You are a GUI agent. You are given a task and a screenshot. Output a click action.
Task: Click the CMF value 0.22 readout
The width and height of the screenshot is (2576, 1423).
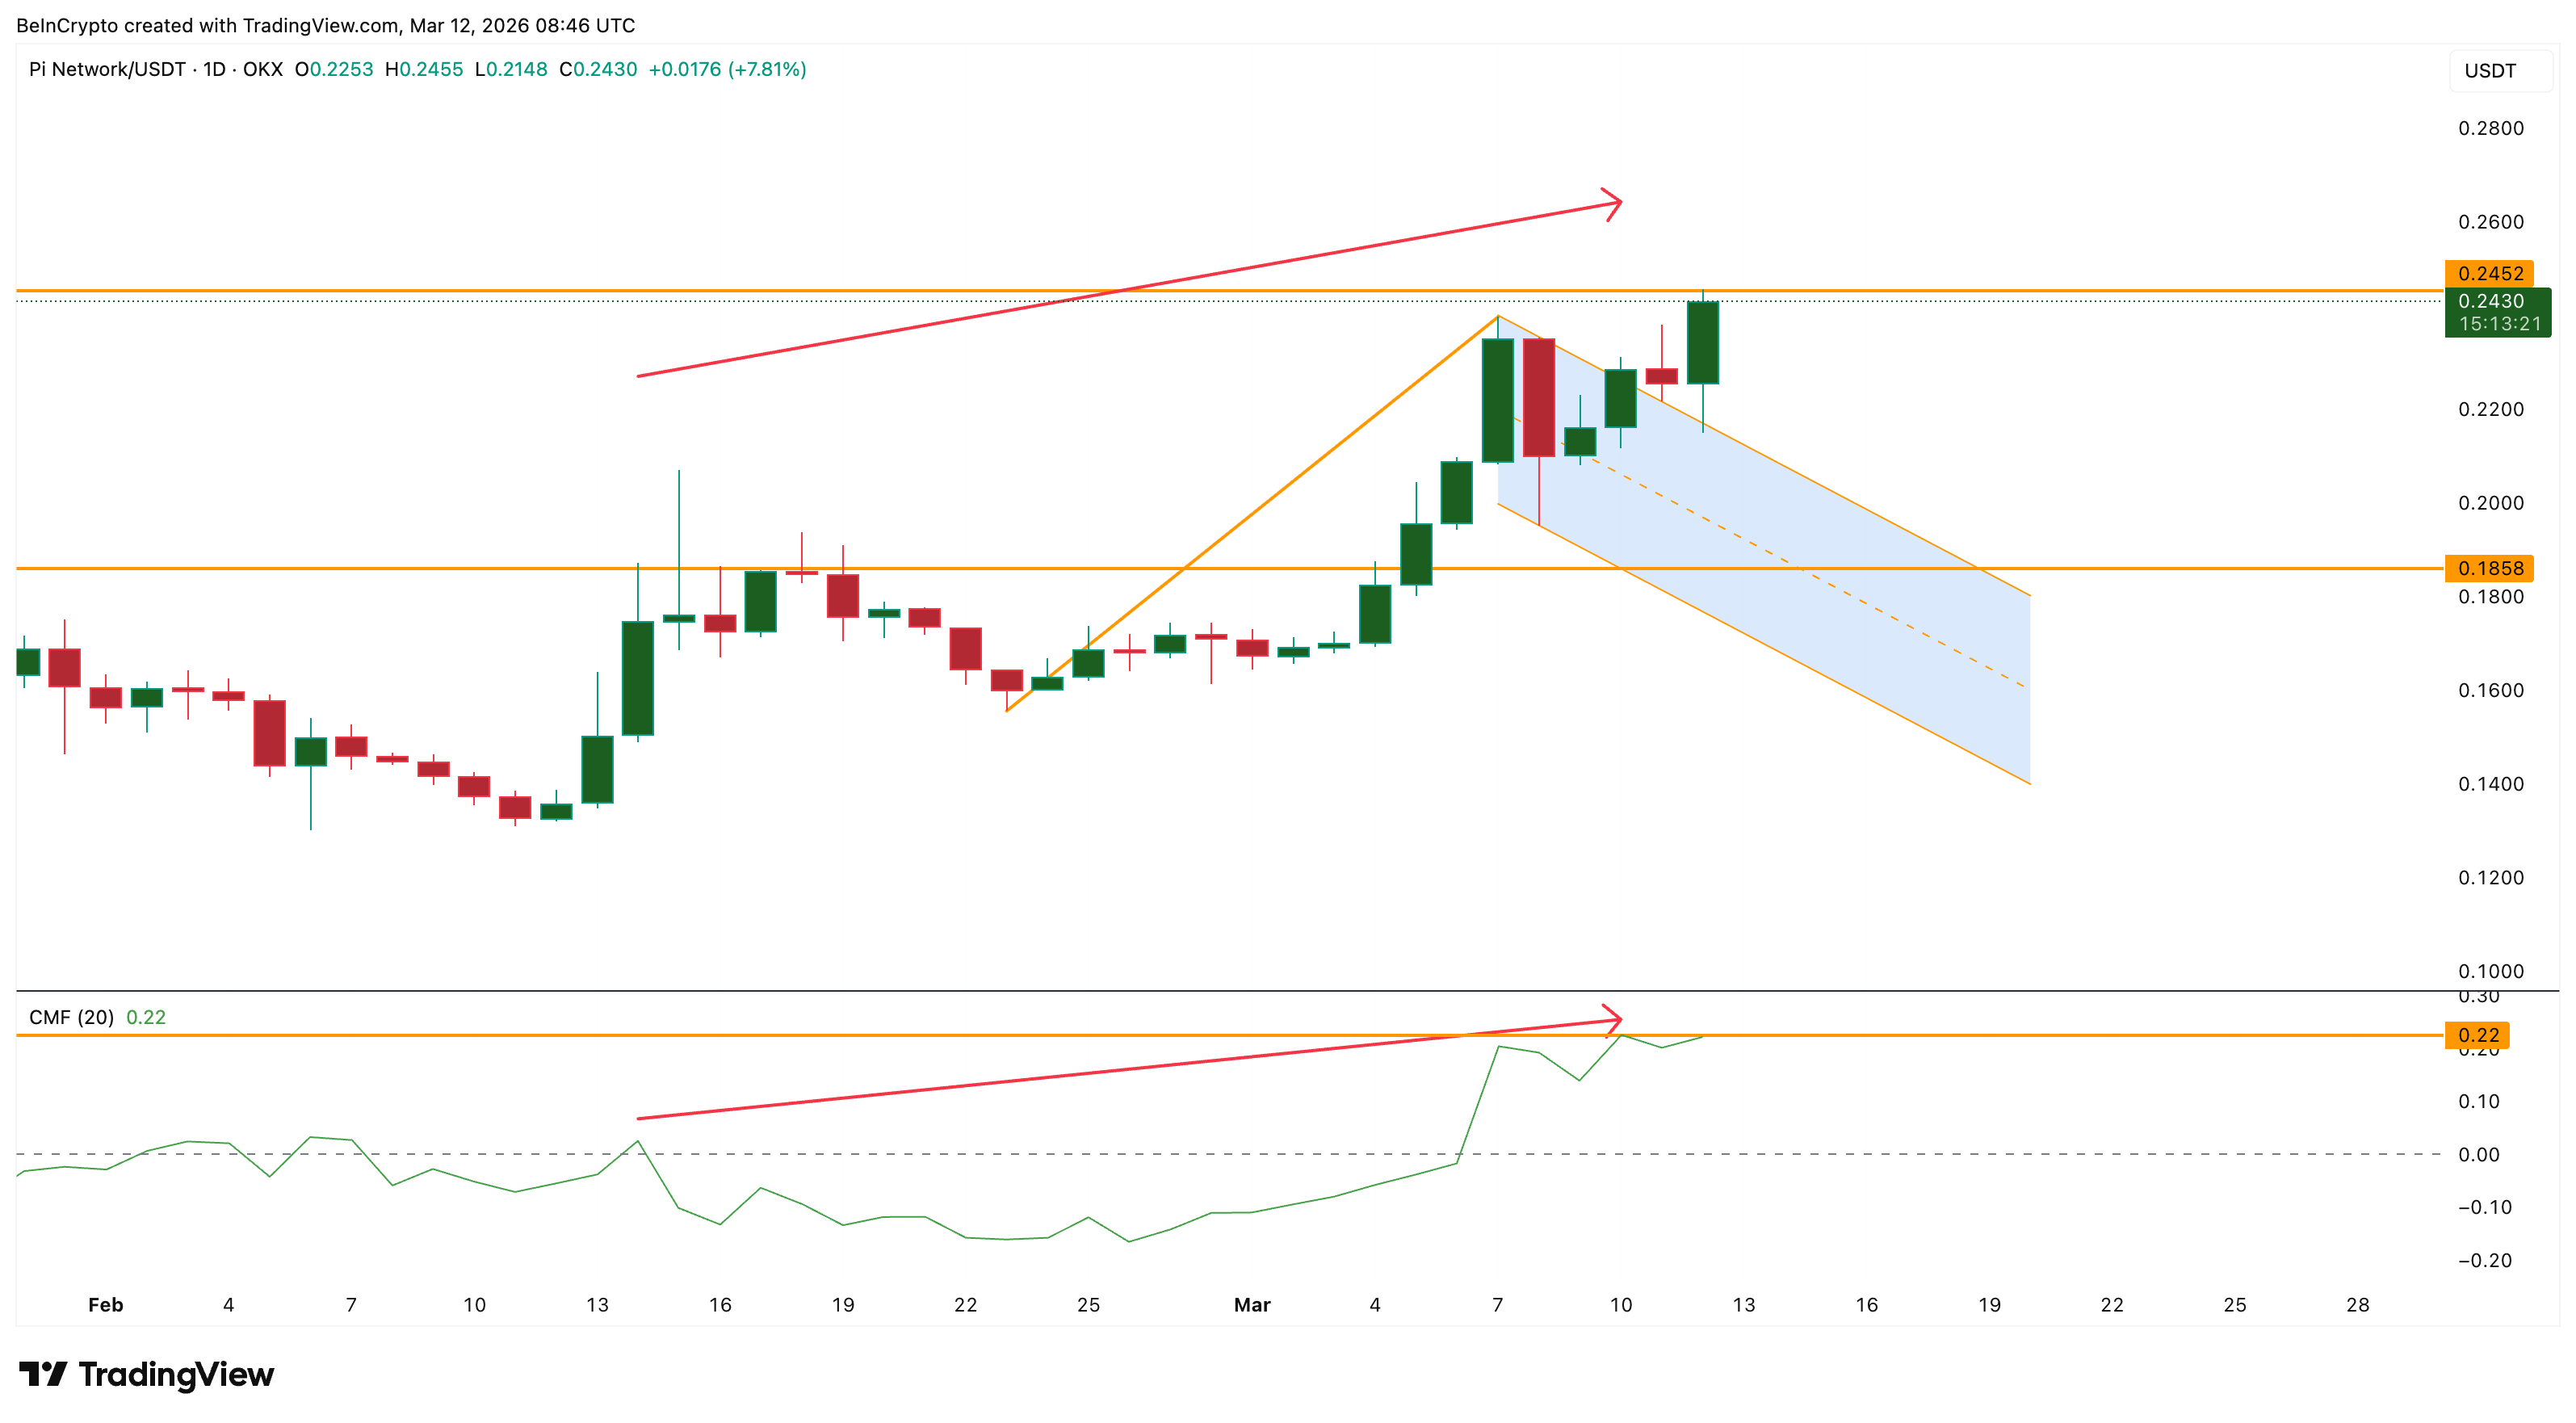point(146,1017)
